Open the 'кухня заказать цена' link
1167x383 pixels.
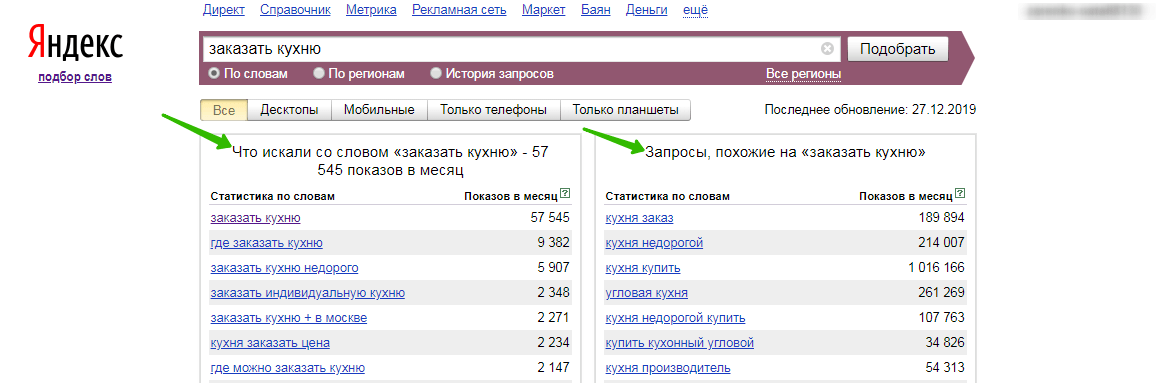[x=270, y=343]
